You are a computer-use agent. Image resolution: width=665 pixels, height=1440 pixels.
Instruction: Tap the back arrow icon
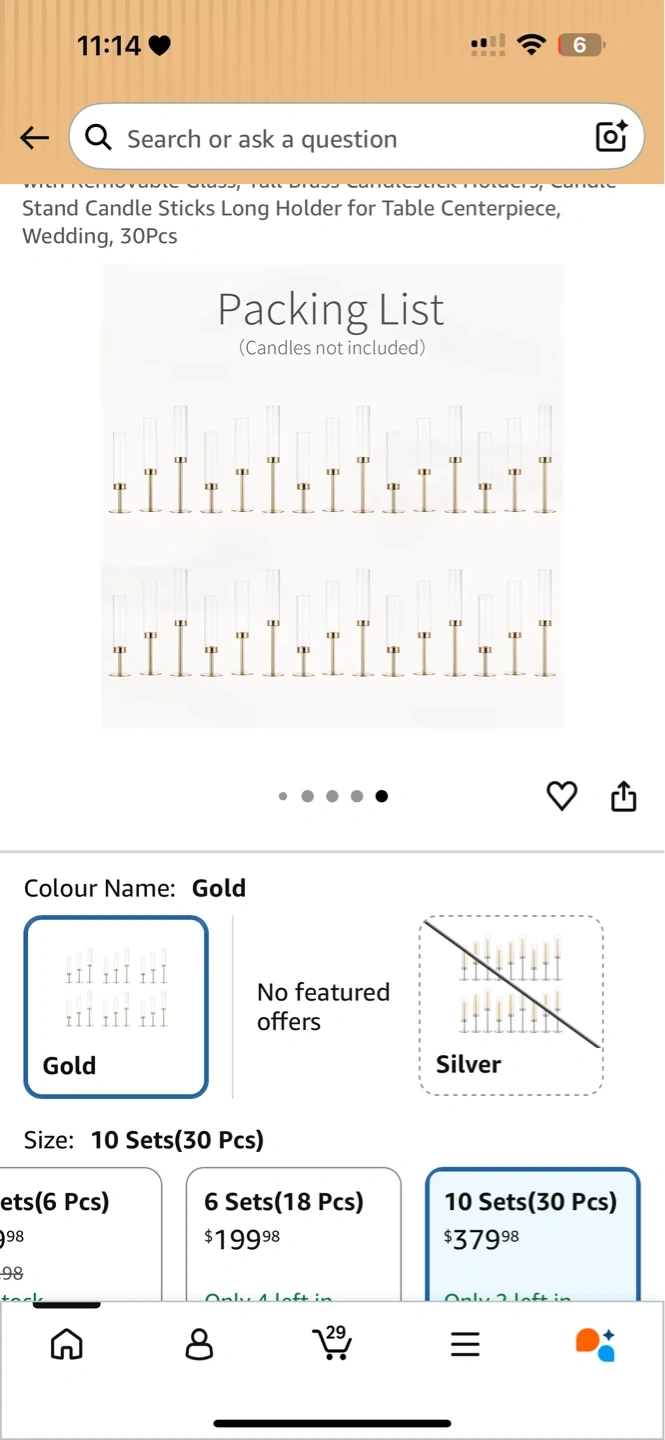click(x=35, y=138)
